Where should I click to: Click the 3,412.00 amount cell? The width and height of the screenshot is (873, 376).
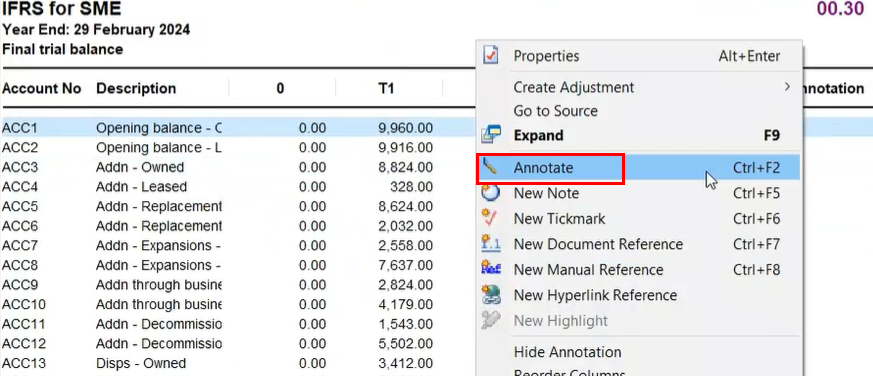(405, 363)
